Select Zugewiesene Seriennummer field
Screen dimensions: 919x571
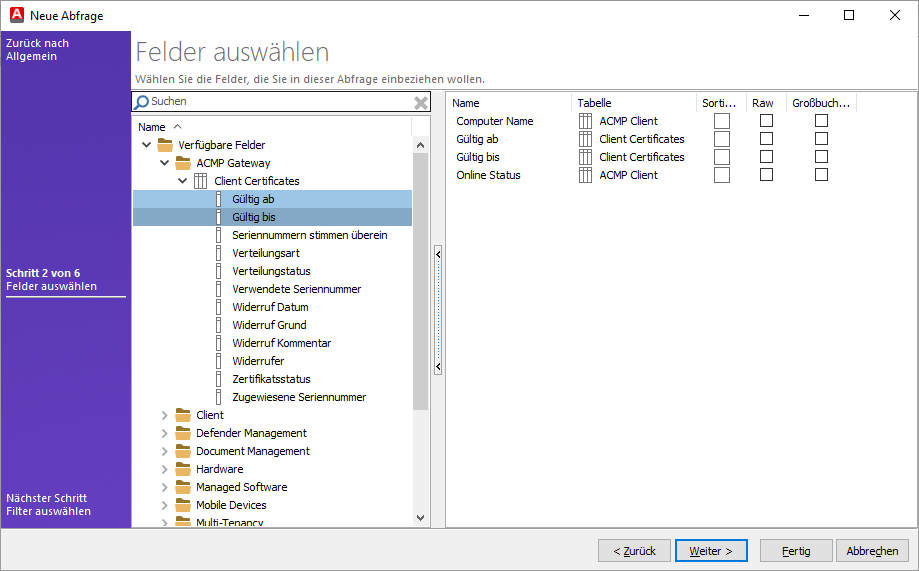pos(299,397)
